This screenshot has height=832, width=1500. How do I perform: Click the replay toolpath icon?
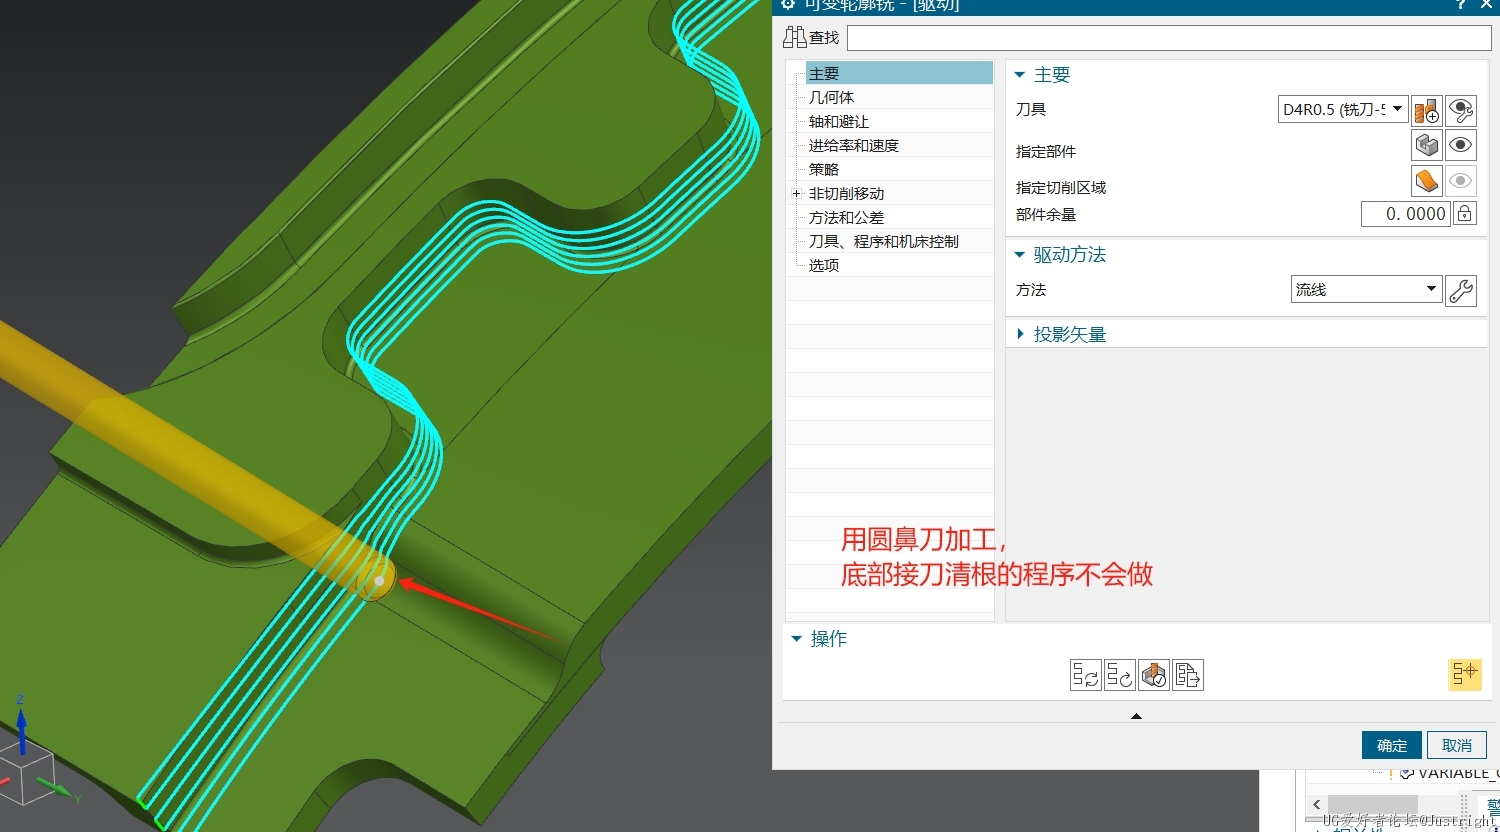click(1120, 675)
